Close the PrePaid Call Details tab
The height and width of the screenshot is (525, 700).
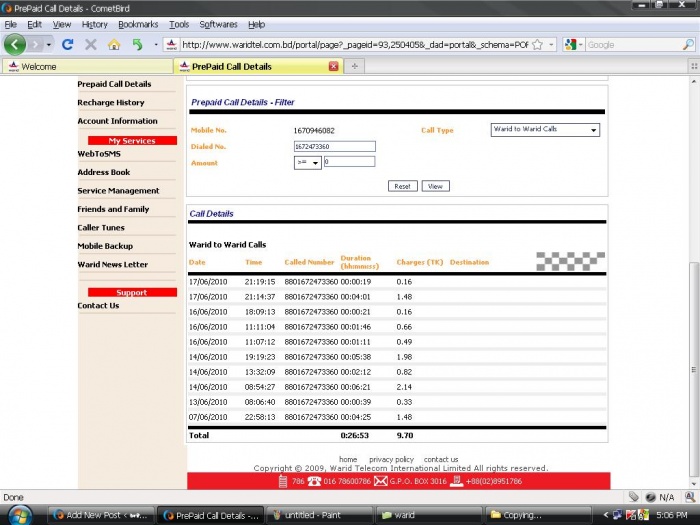click(334, 67)
